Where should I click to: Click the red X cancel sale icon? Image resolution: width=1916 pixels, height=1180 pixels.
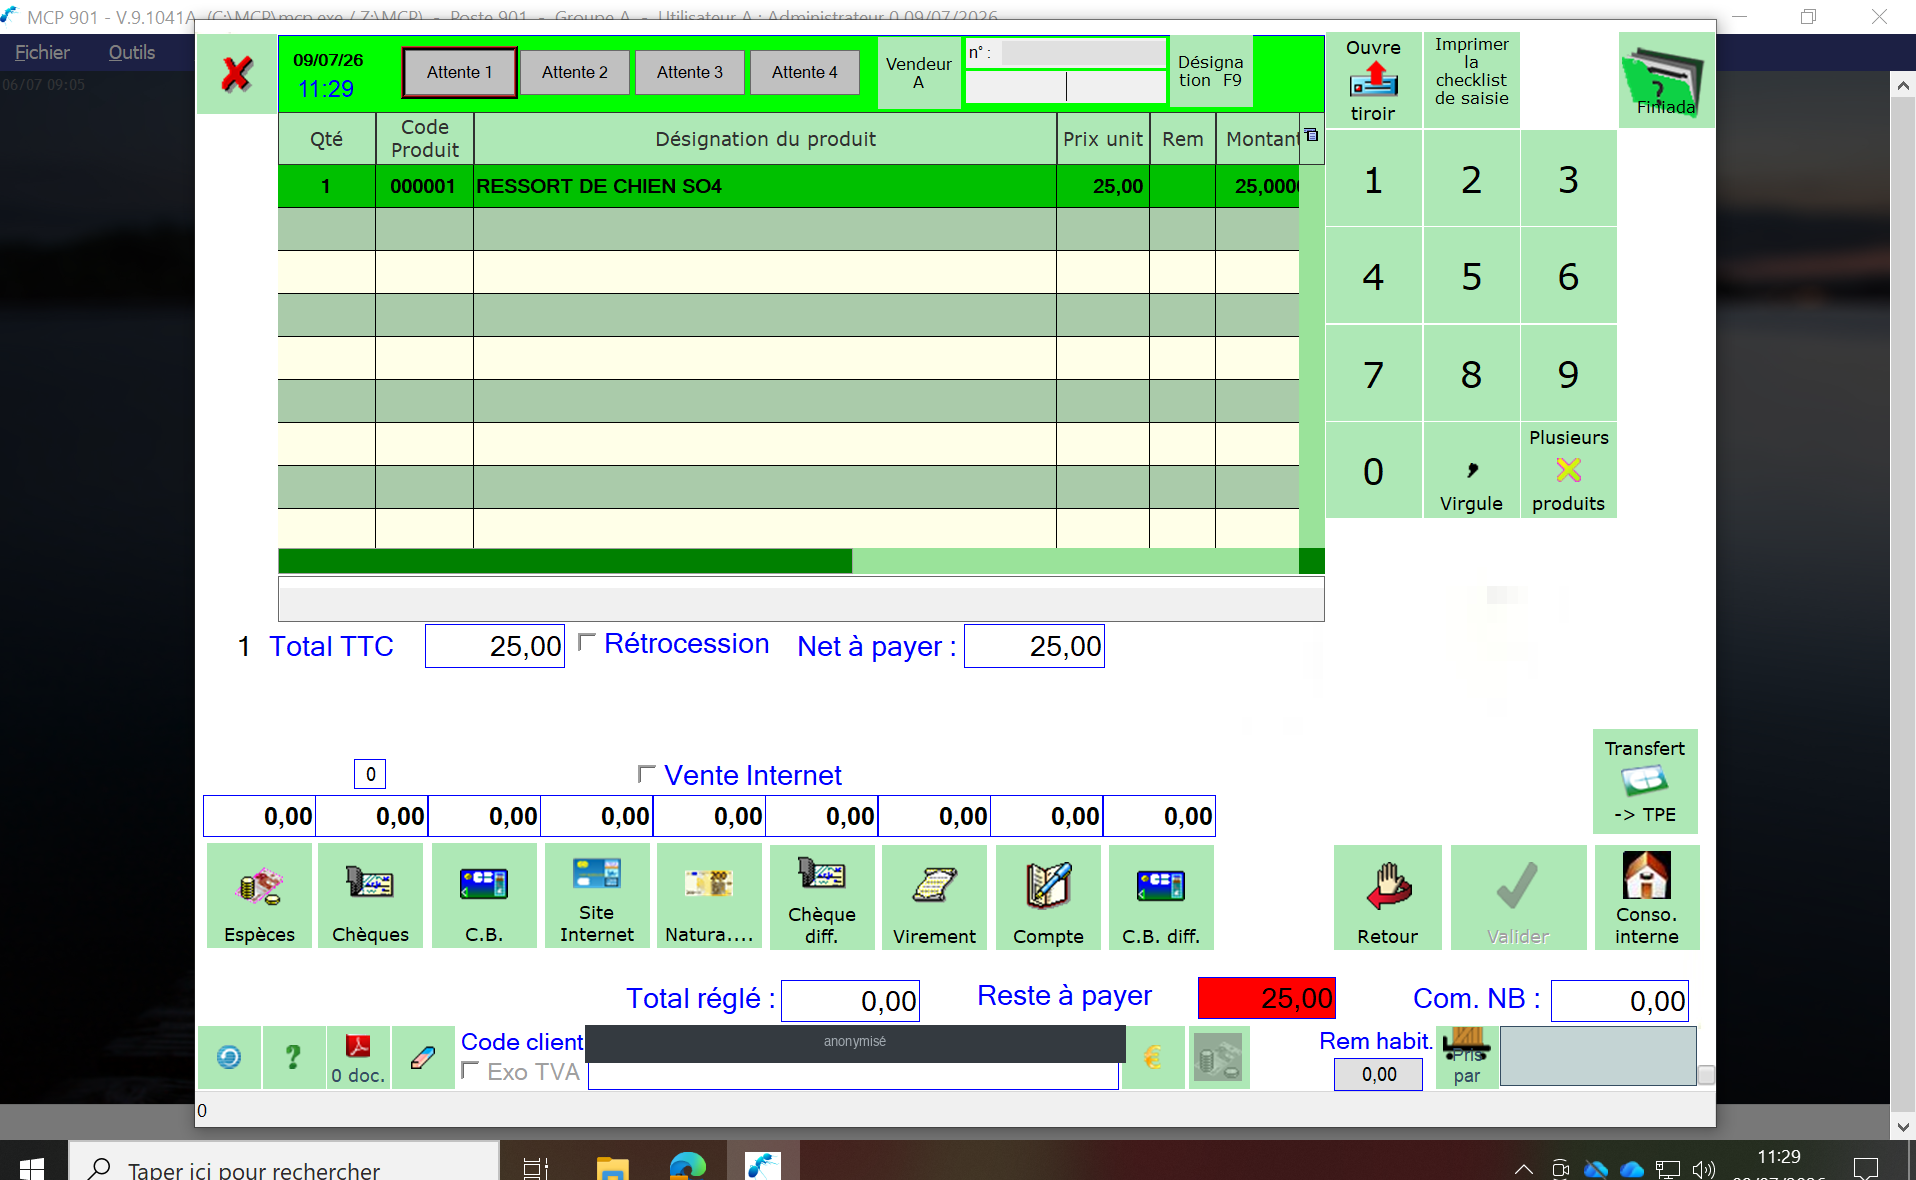[237, 74]
